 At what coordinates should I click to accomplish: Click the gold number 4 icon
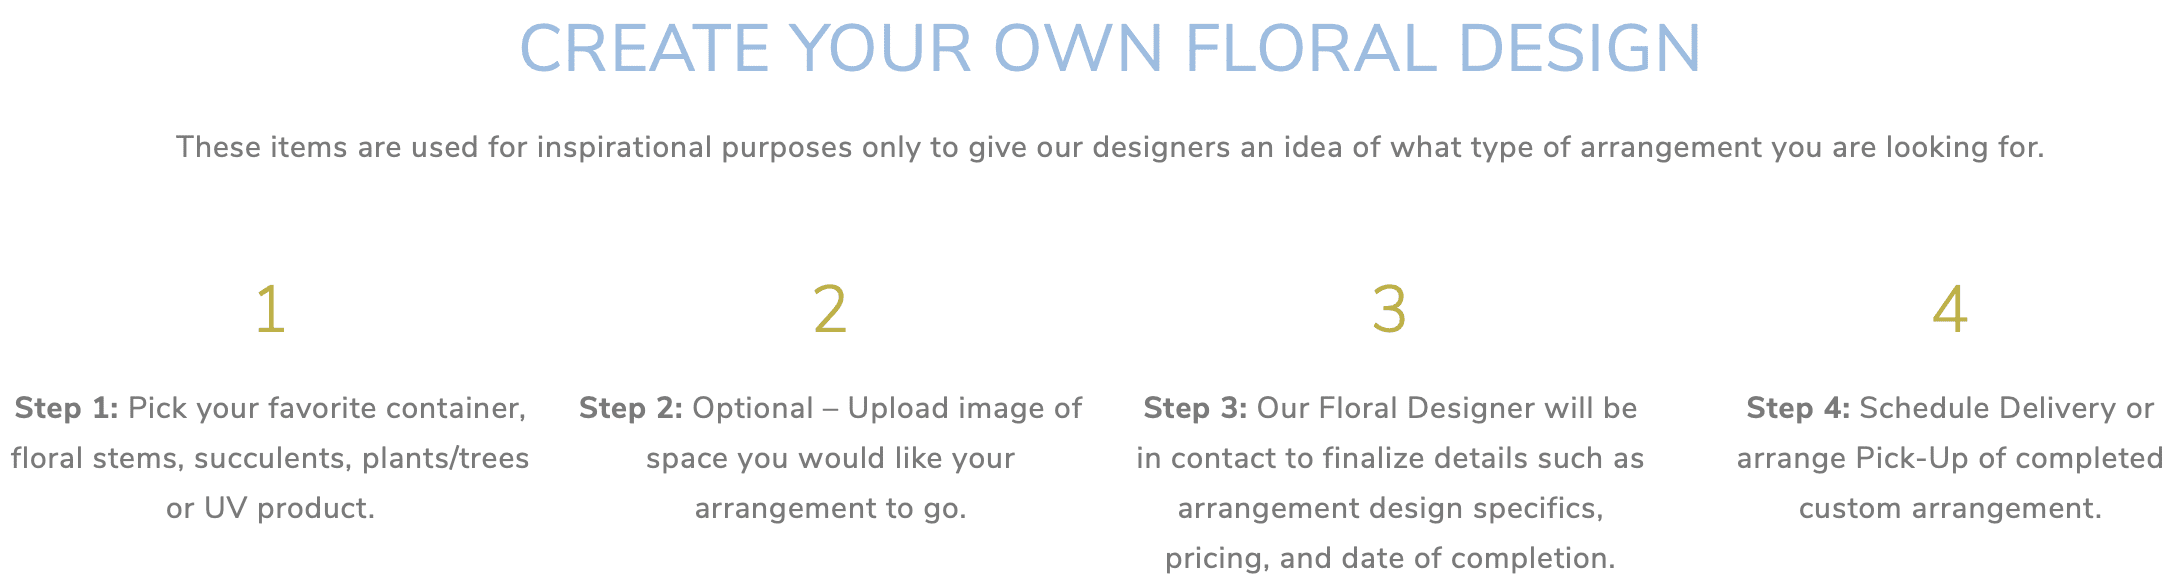[1950, 309]
